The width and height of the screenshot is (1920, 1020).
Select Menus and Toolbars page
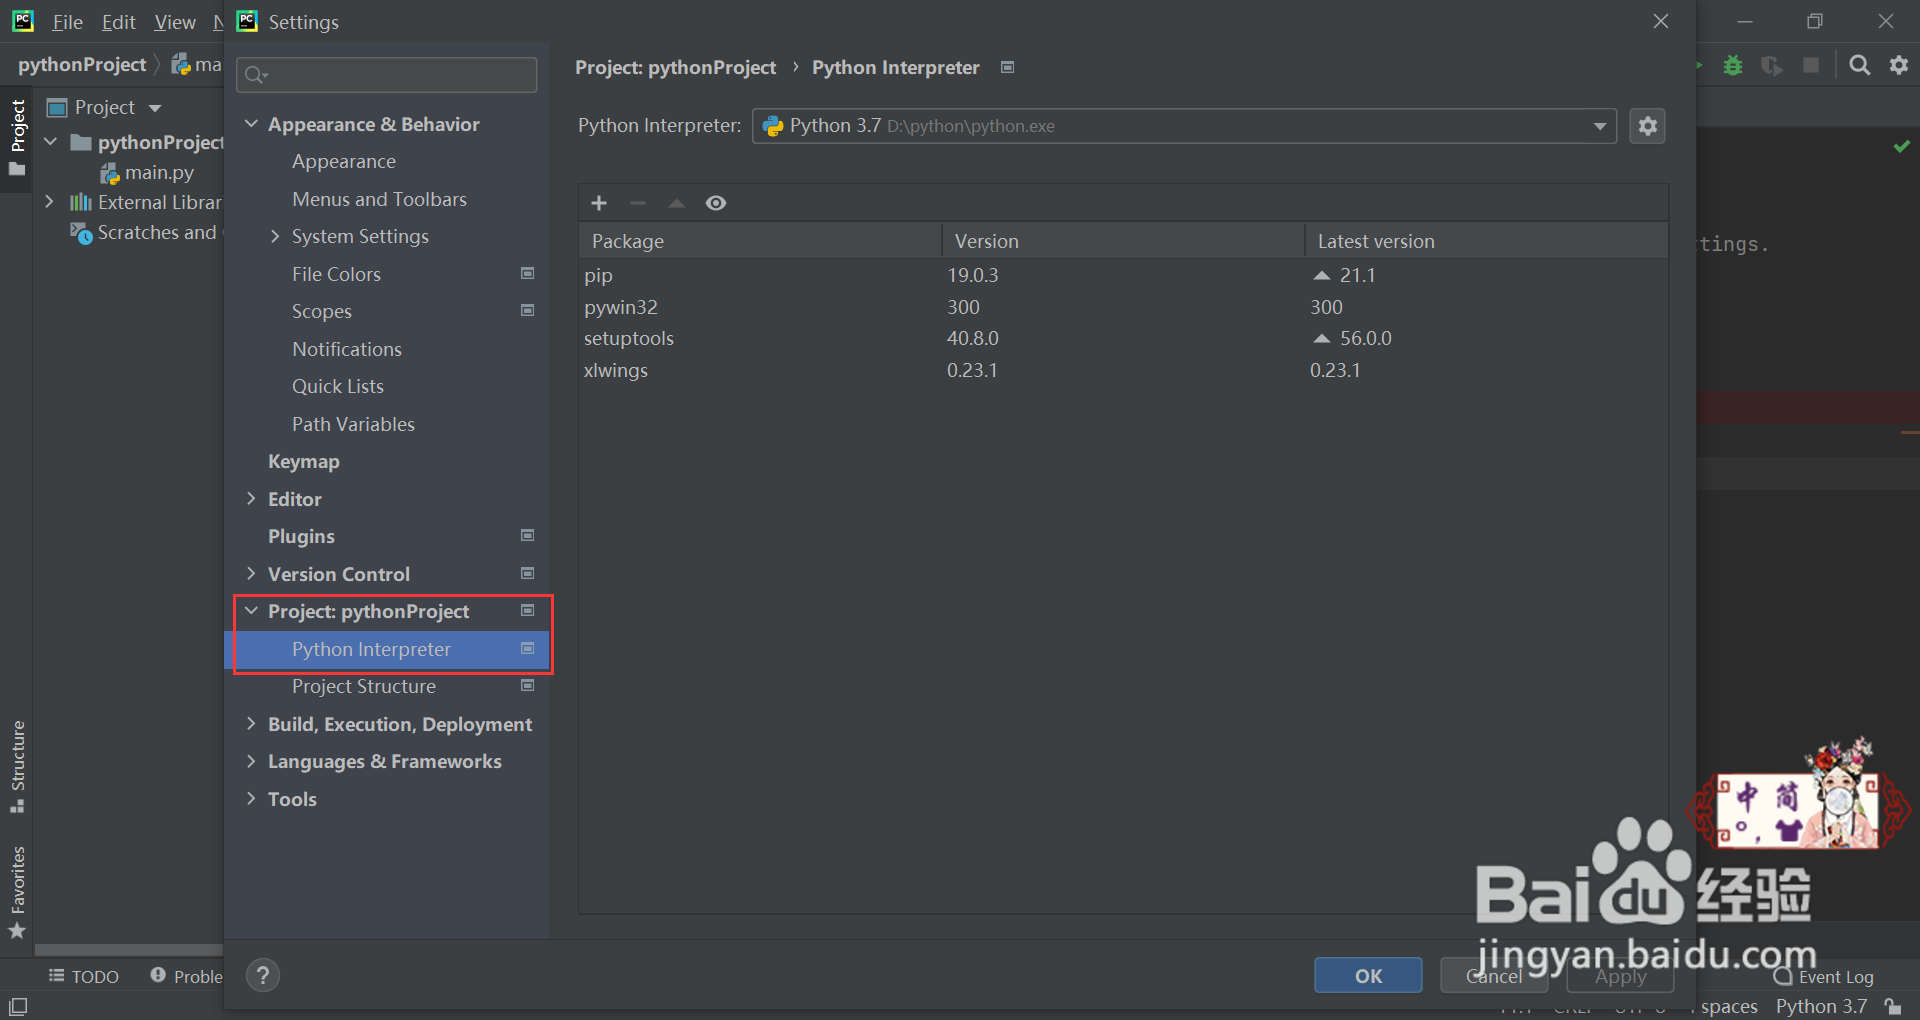pyautogui.click(x=379, y=199)
